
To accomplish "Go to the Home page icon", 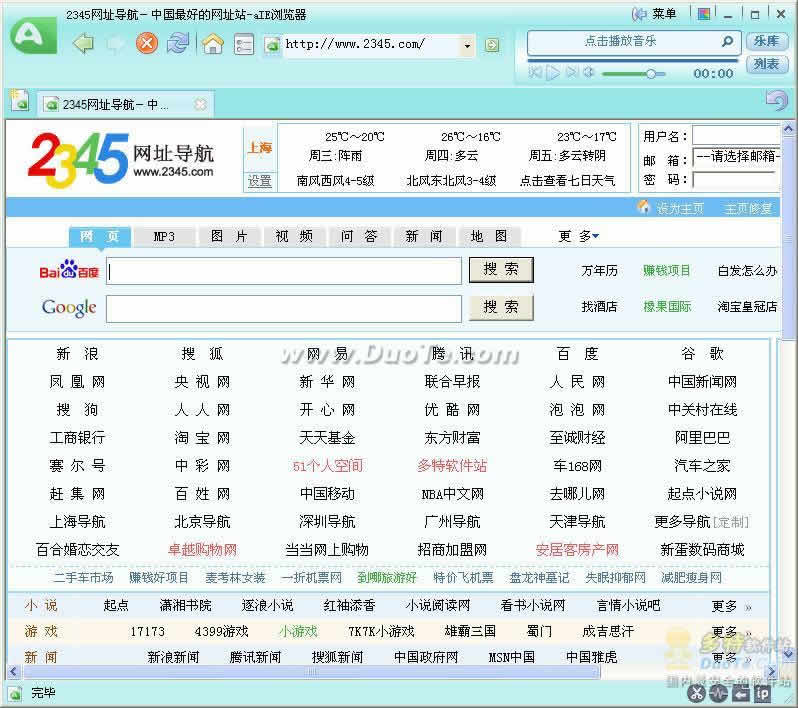I will point(212,44).
